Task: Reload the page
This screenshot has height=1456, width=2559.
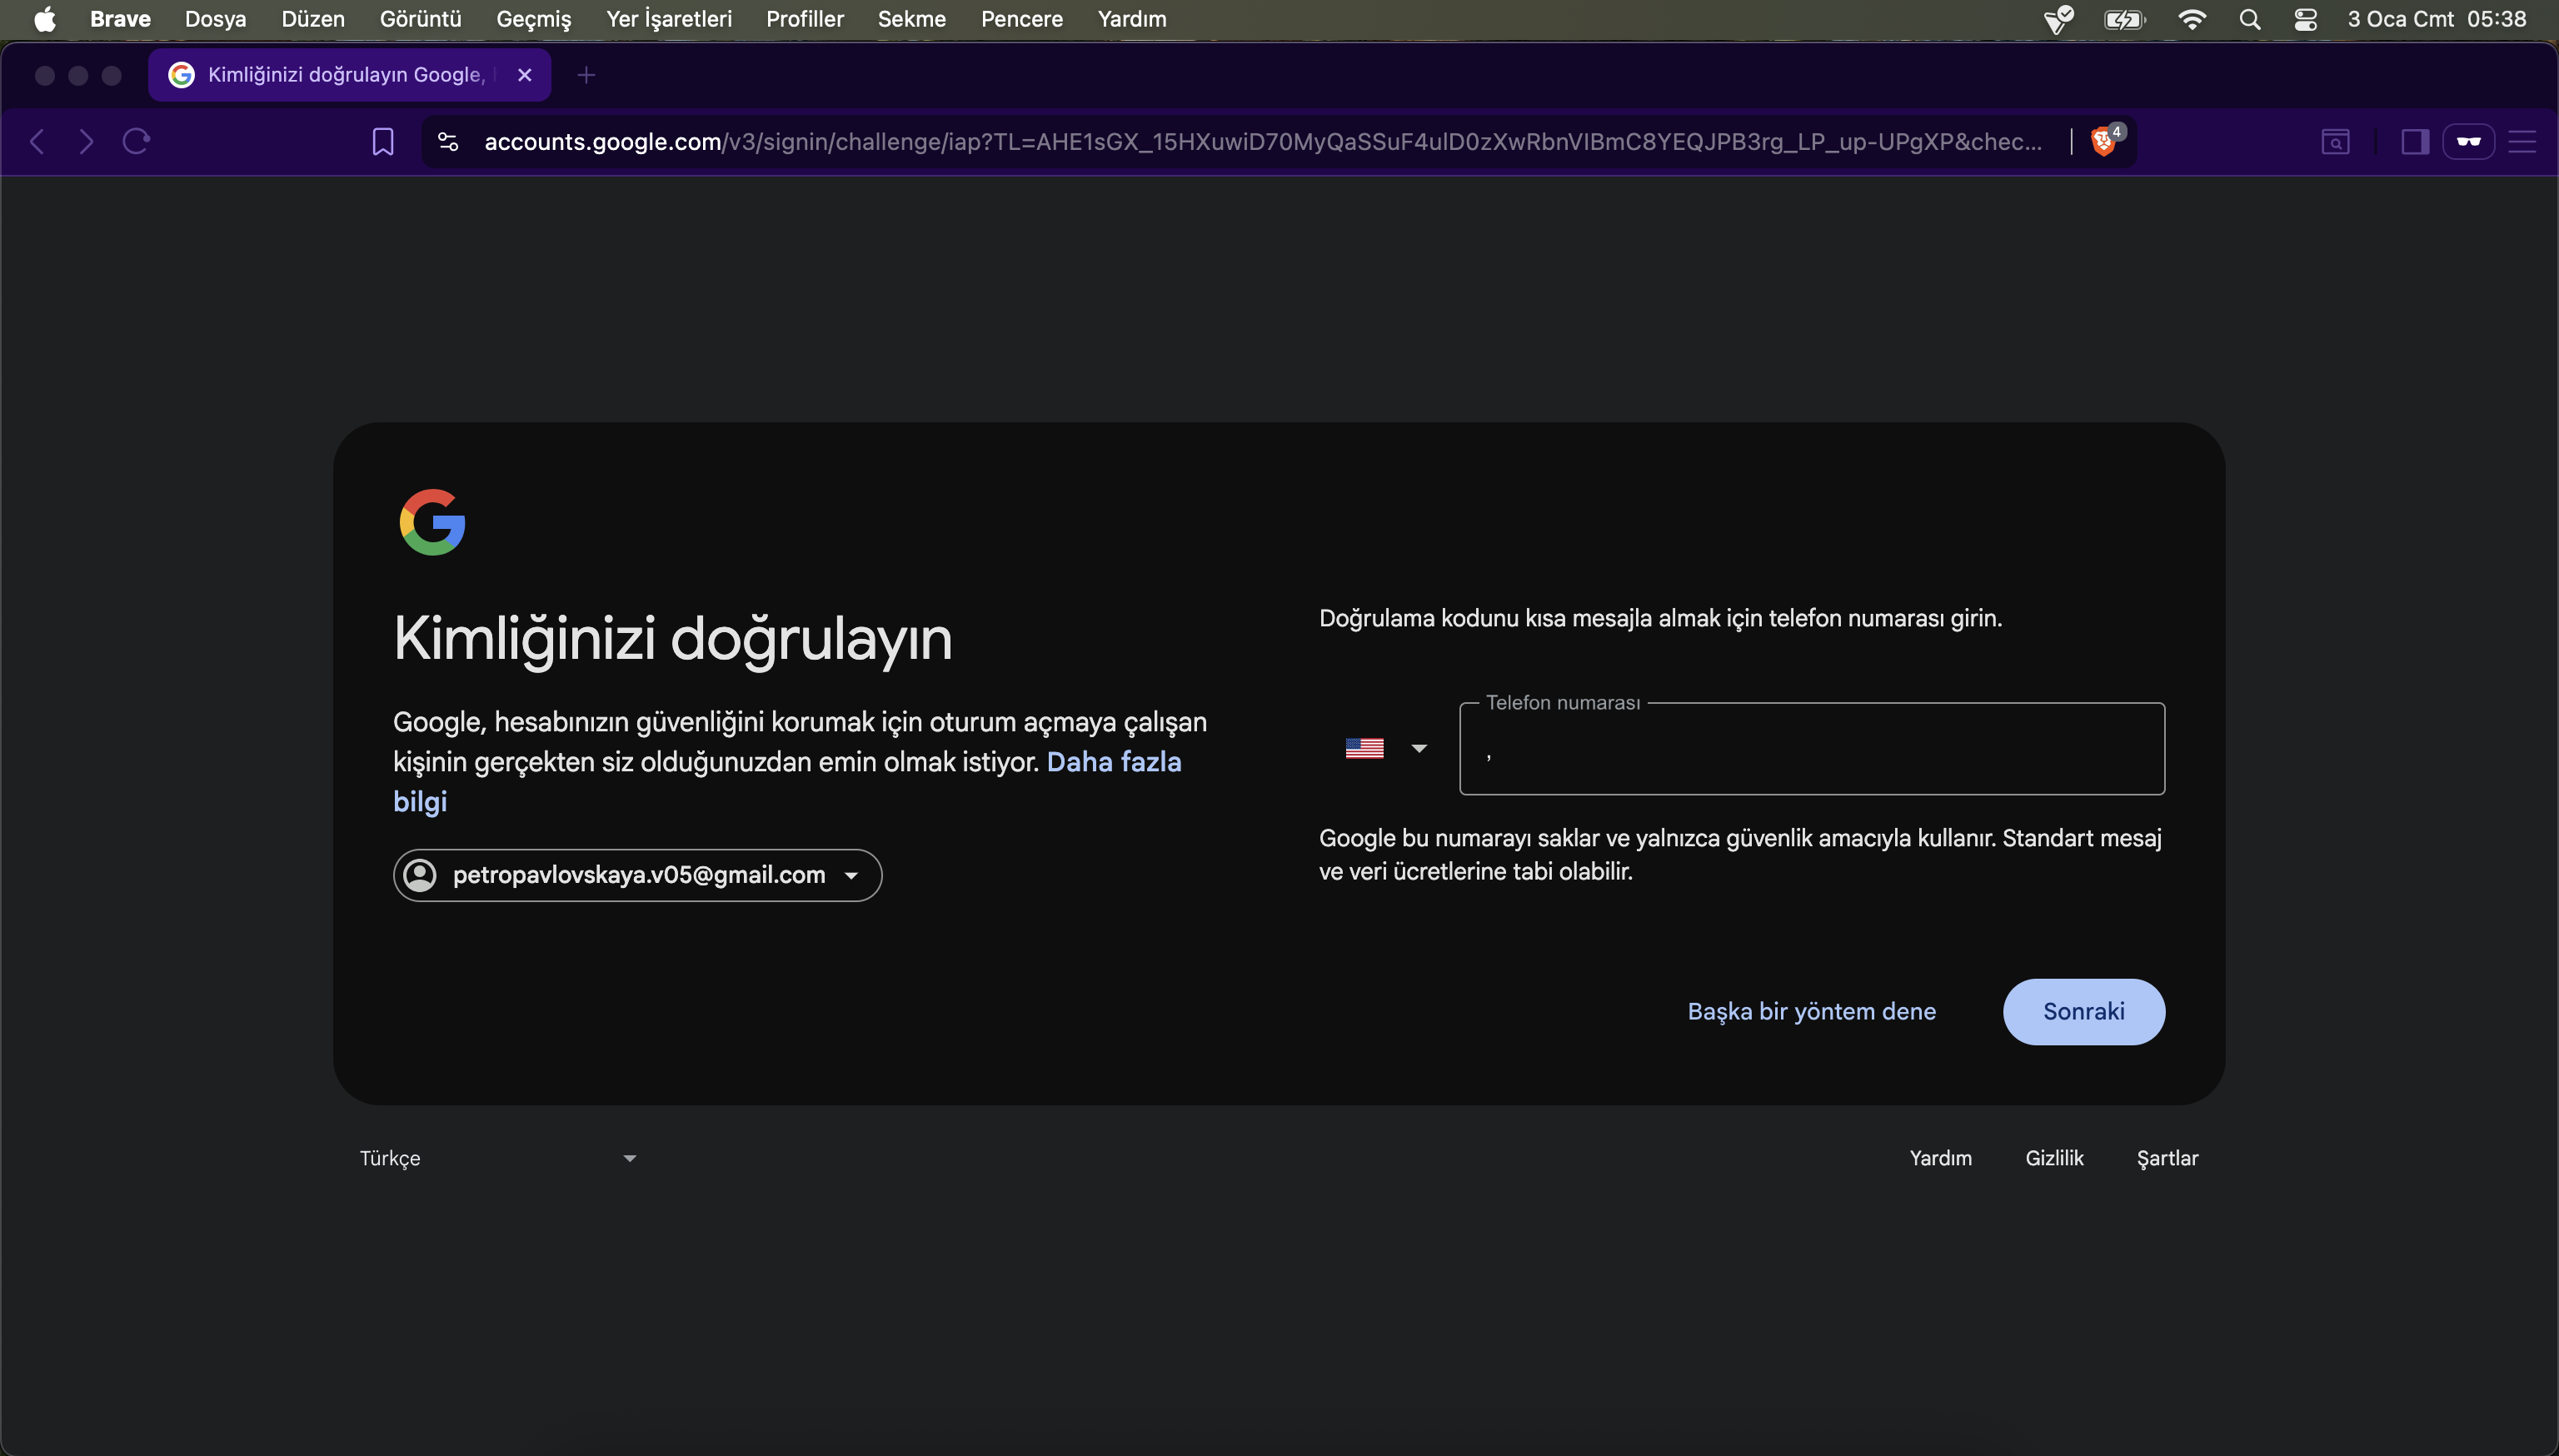Action: pyautogui.click(x=136, y=142)
